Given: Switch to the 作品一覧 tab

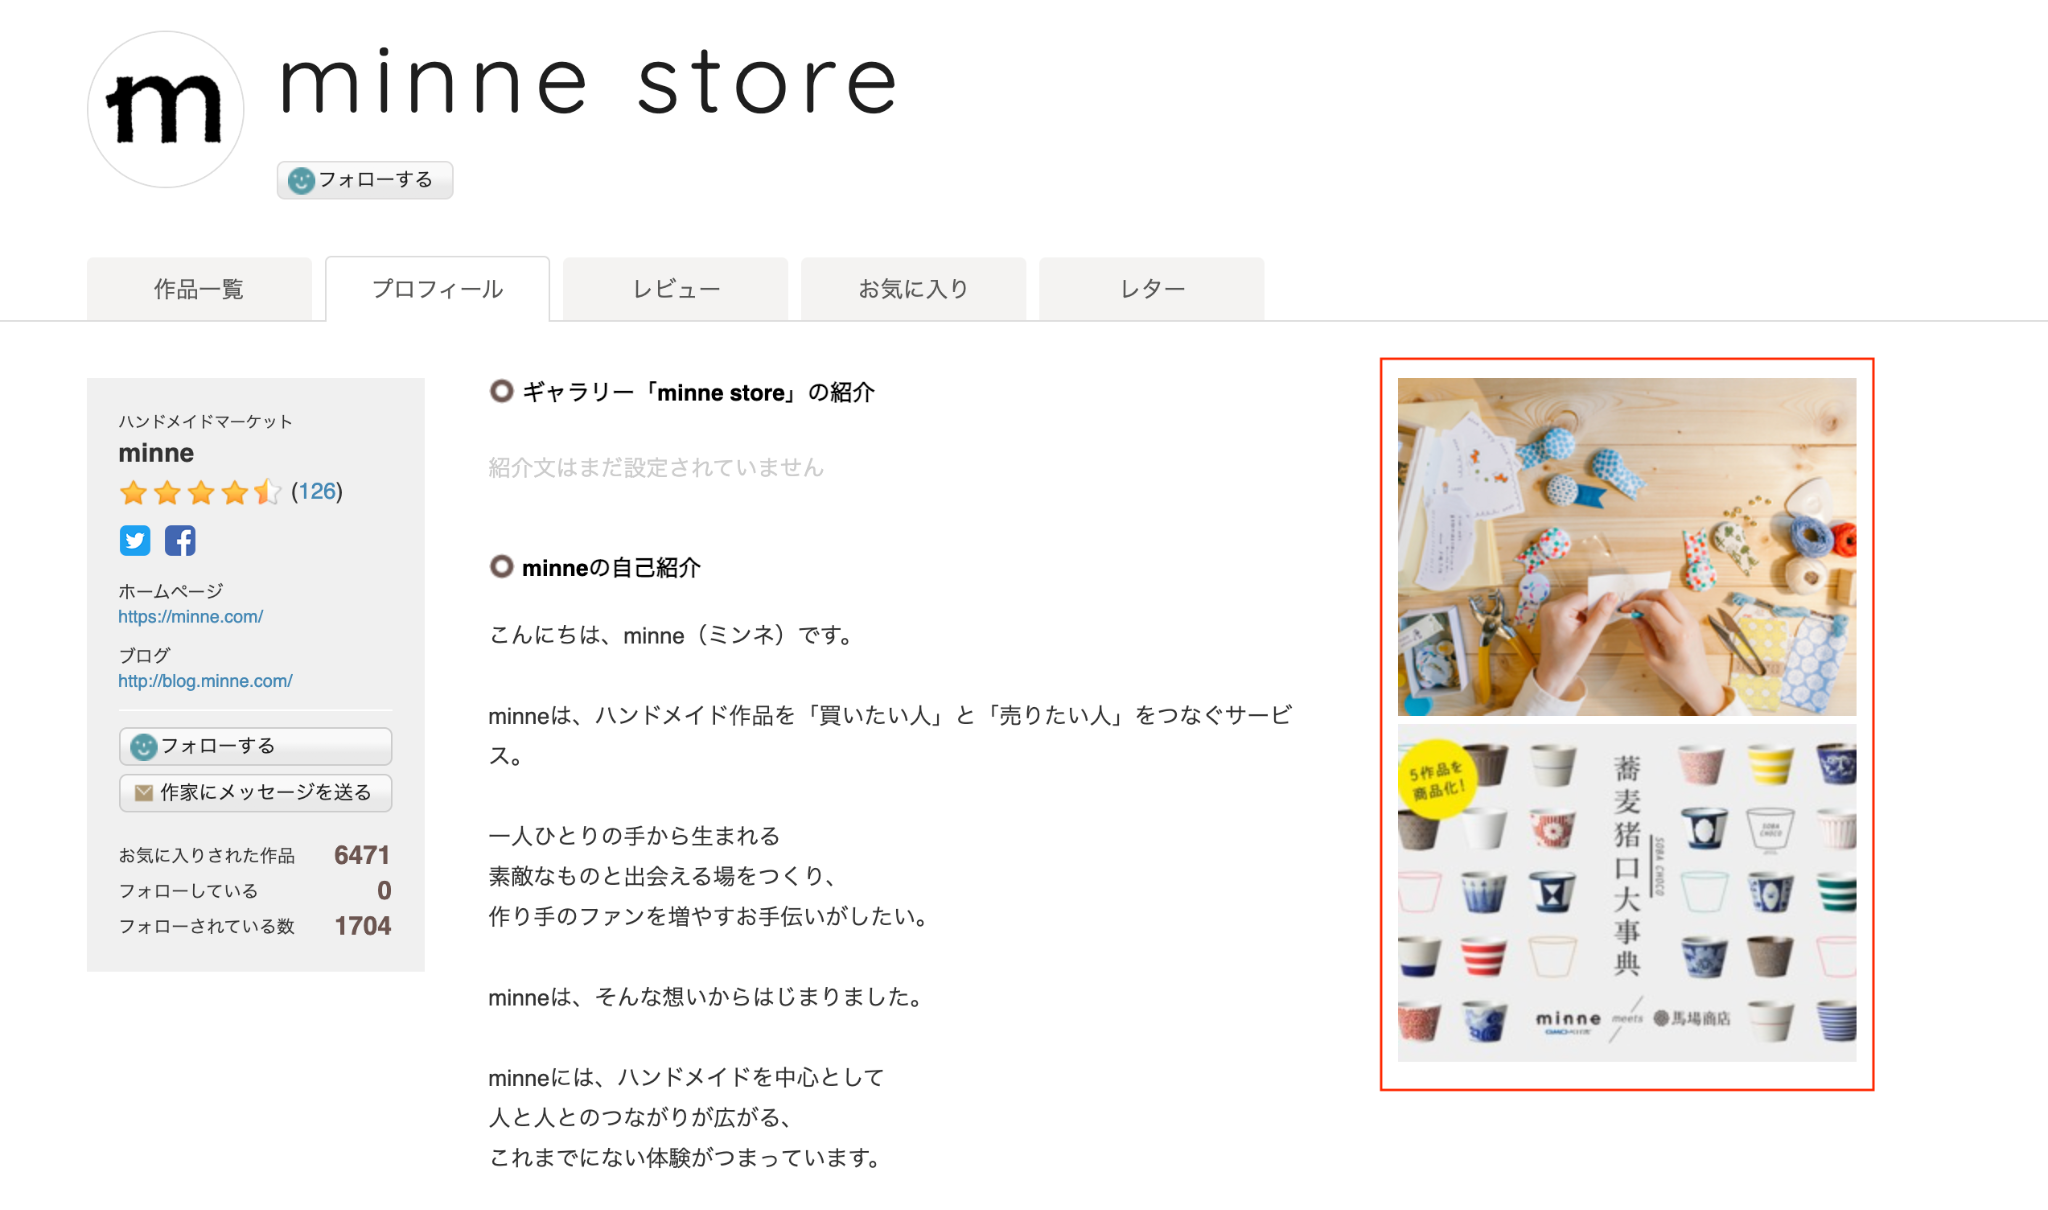Looking at the screenshot, I should 199,289.
